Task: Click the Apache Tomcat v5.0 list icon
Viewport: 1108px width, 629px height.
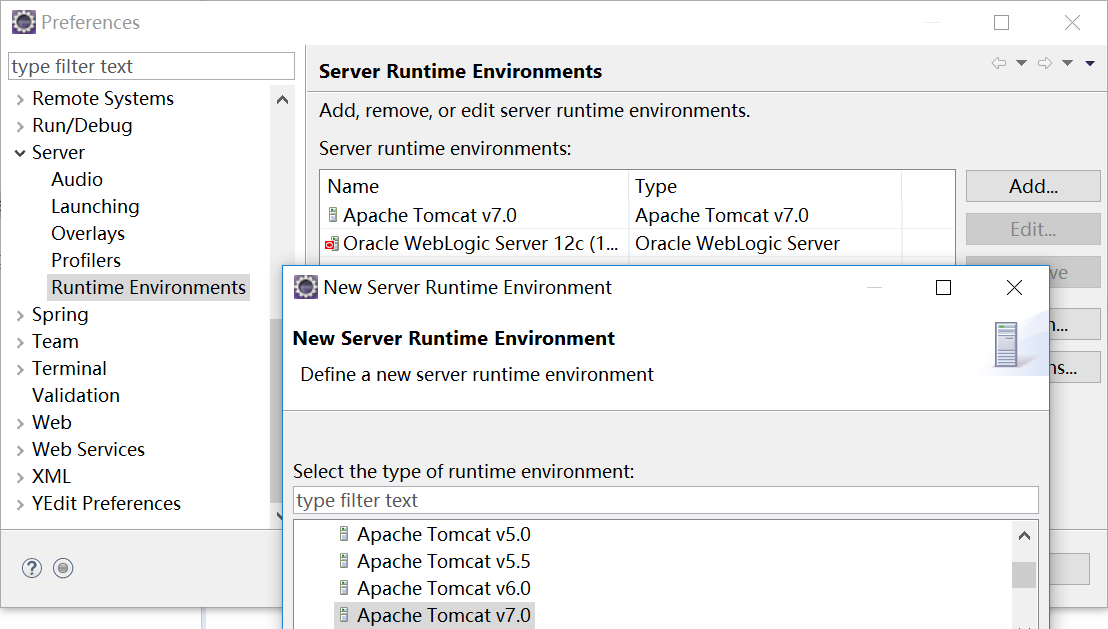Action: (x=344, y=534)
